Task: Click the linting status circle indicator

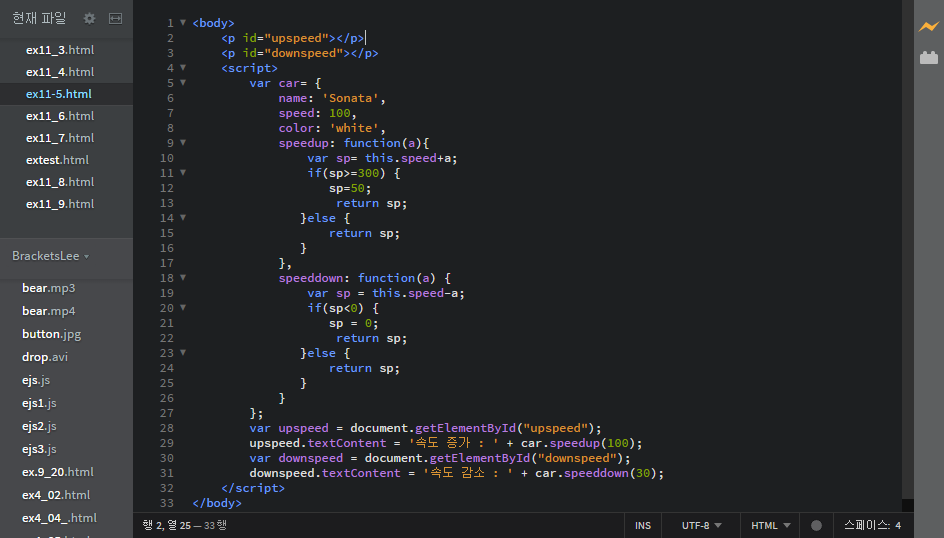Action: [x=816, y=525]
